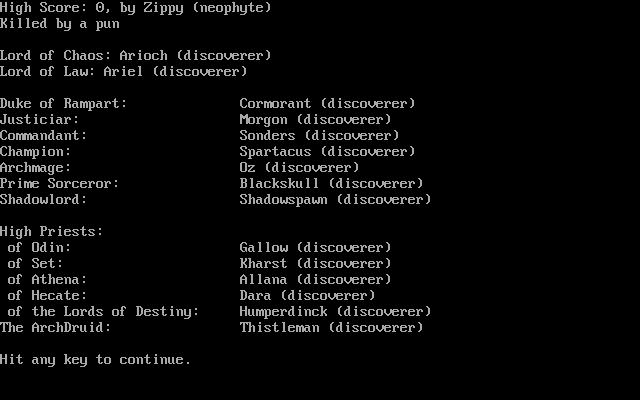Click the "Killed by a pun" text
The height and width of the screenshot is (400, 640).
[x=59, y=23]
